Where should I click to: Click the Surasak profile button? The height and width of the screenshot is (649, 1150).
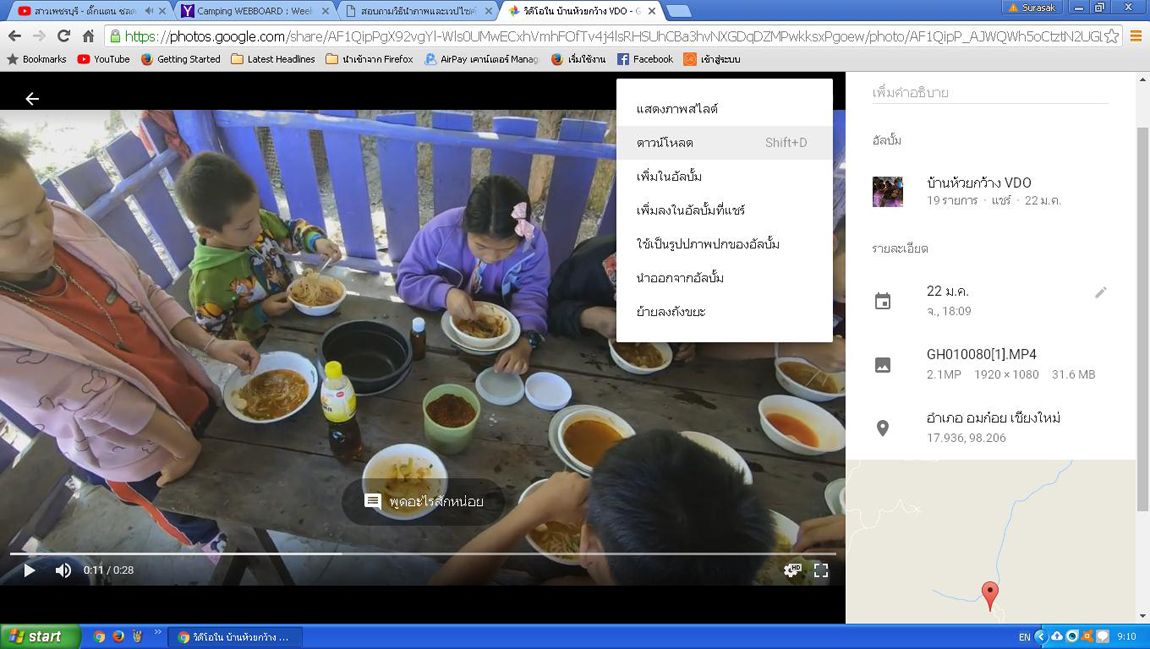pos(1033,7)
